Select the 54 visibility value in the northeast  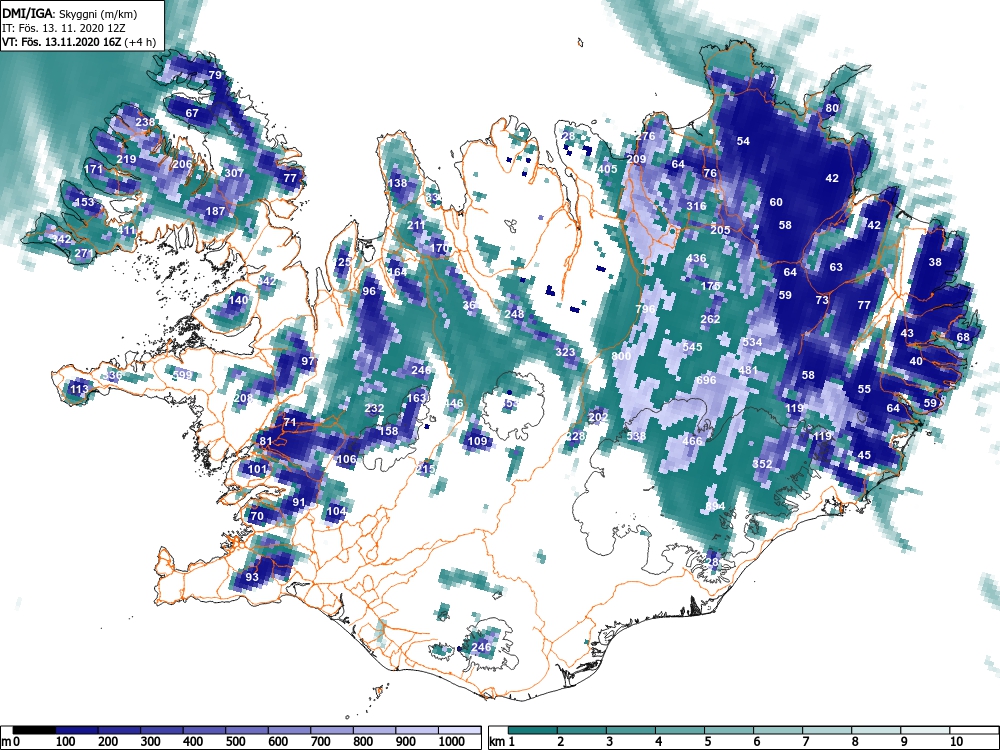pos(743,142)
